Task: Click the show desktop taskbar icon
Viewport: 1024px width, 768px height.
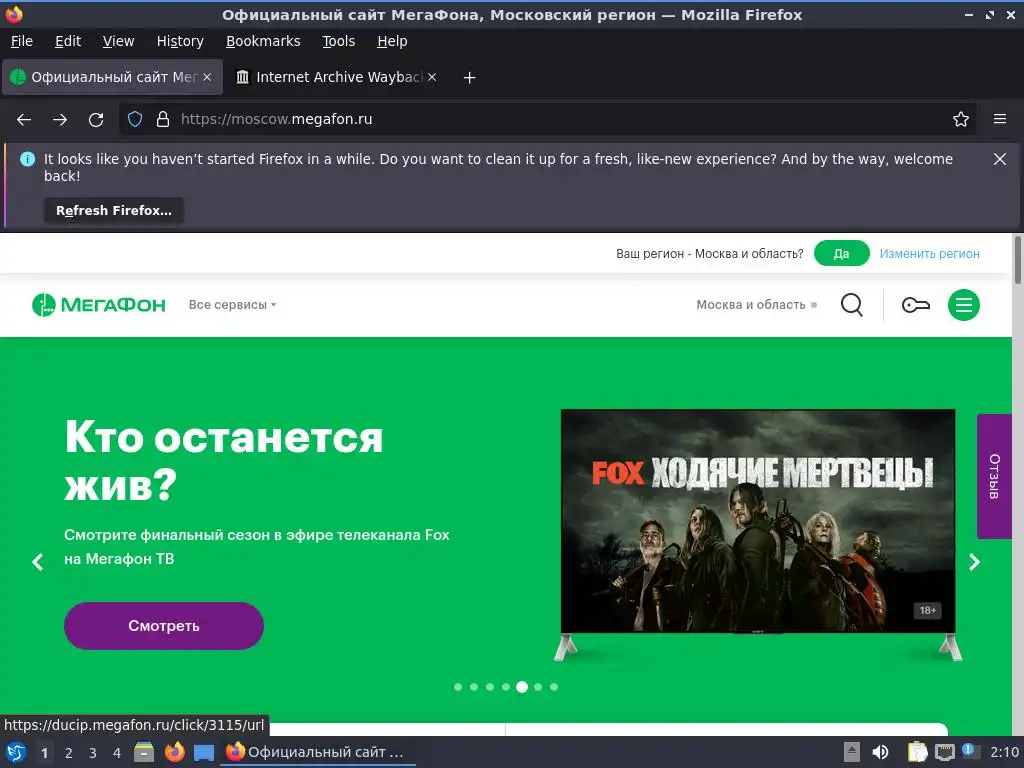Action: 204,753
